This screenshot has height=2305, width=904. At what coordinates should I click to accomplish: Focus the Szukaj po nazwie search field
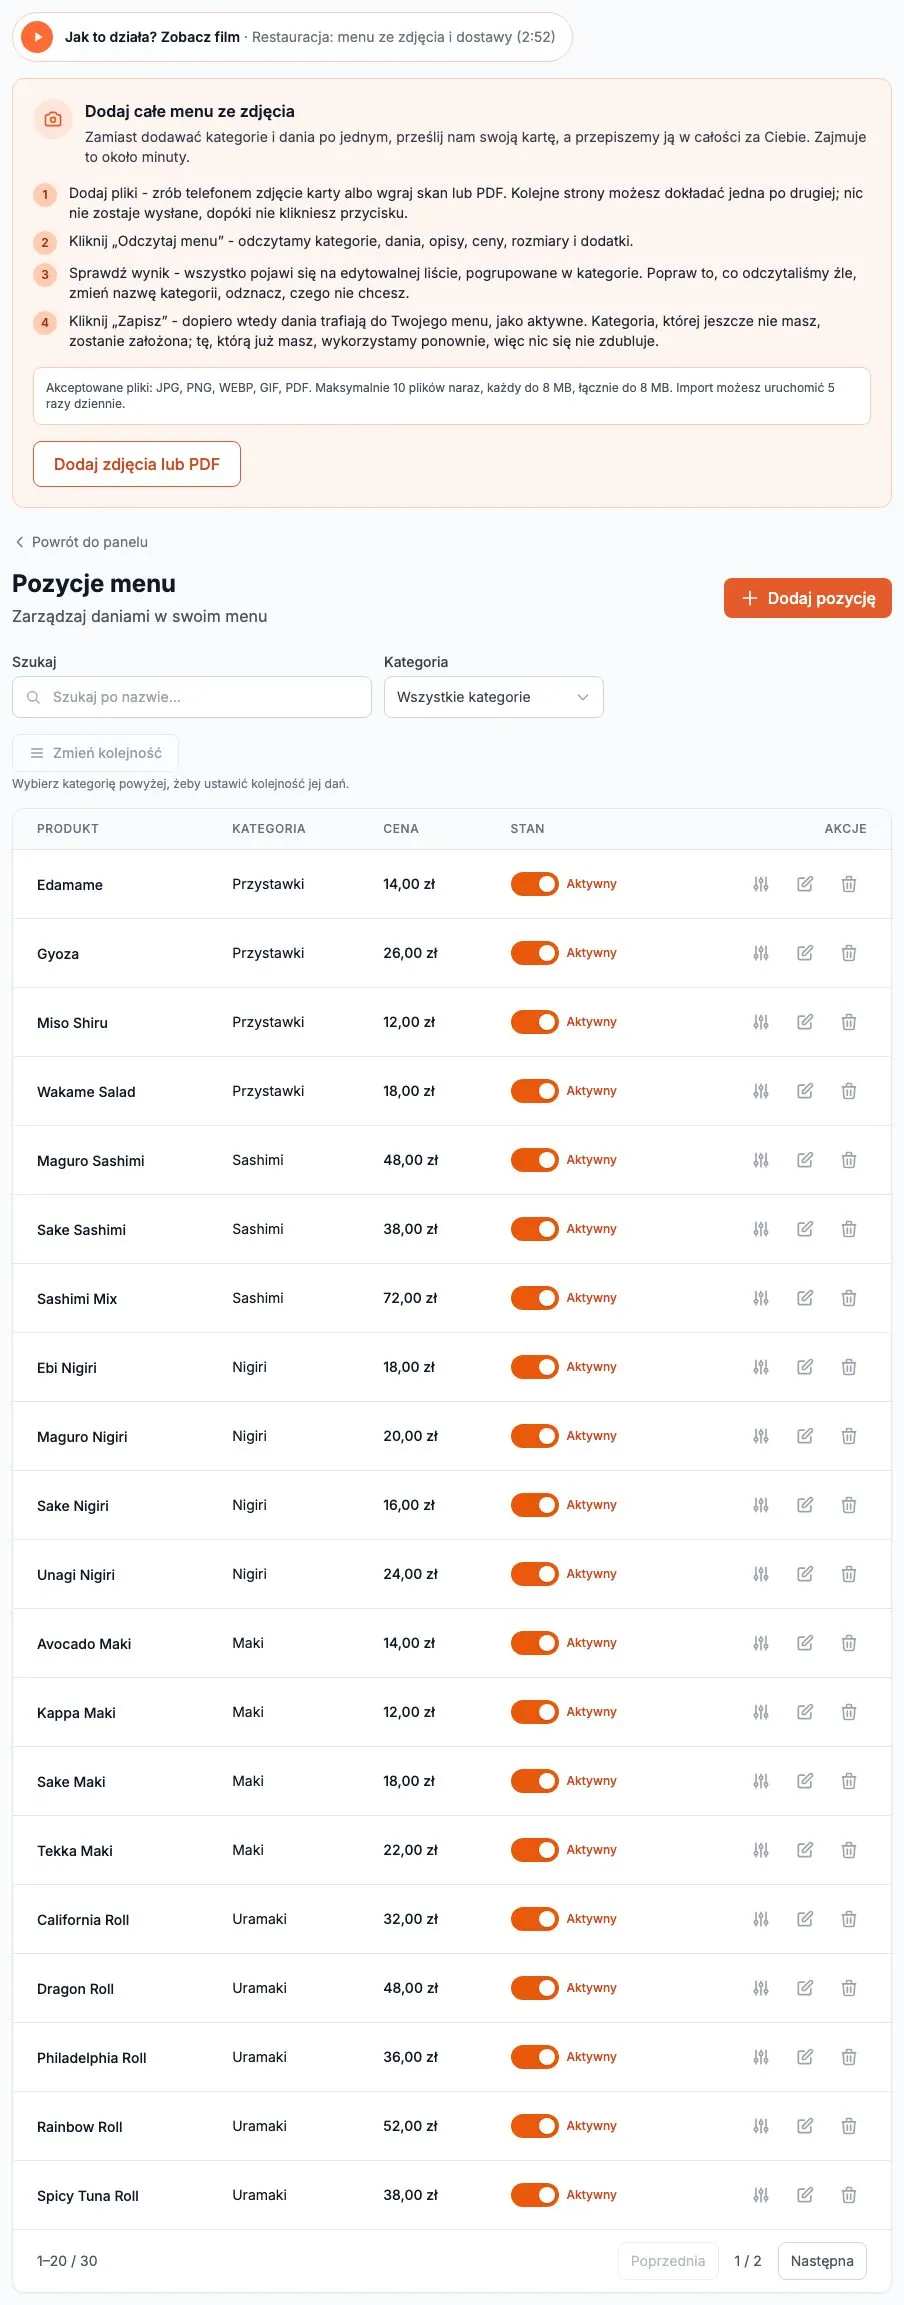click(x=192, y=697)
